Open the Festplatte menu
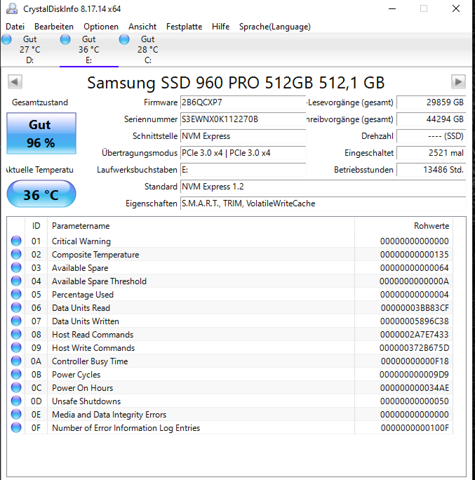This screenshot has height=480, width=475. point(184,27)
